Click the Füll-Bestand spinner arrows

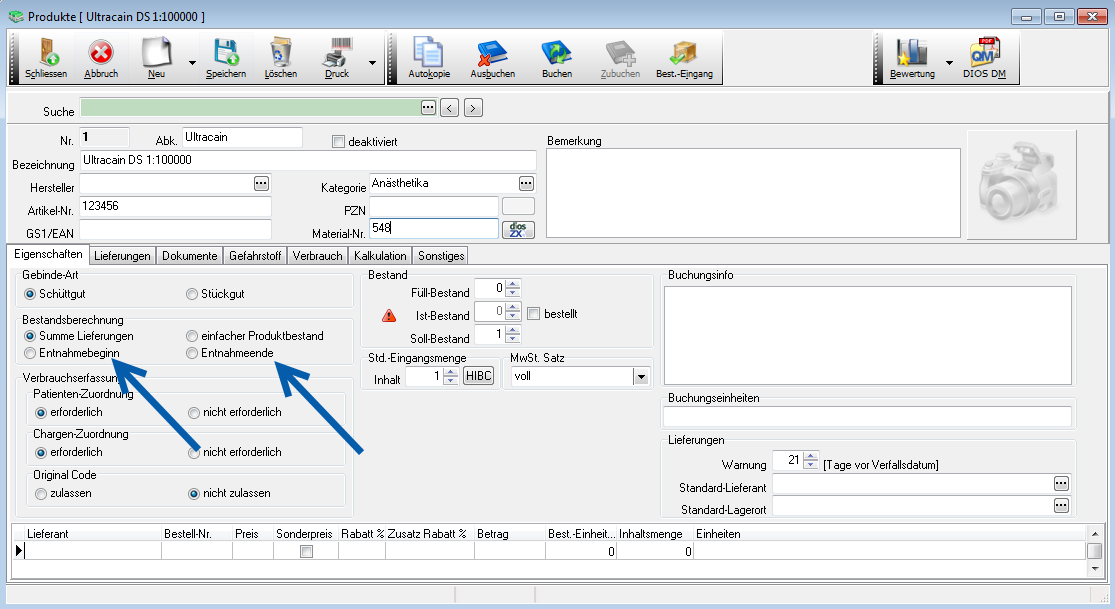coord(513,288)
